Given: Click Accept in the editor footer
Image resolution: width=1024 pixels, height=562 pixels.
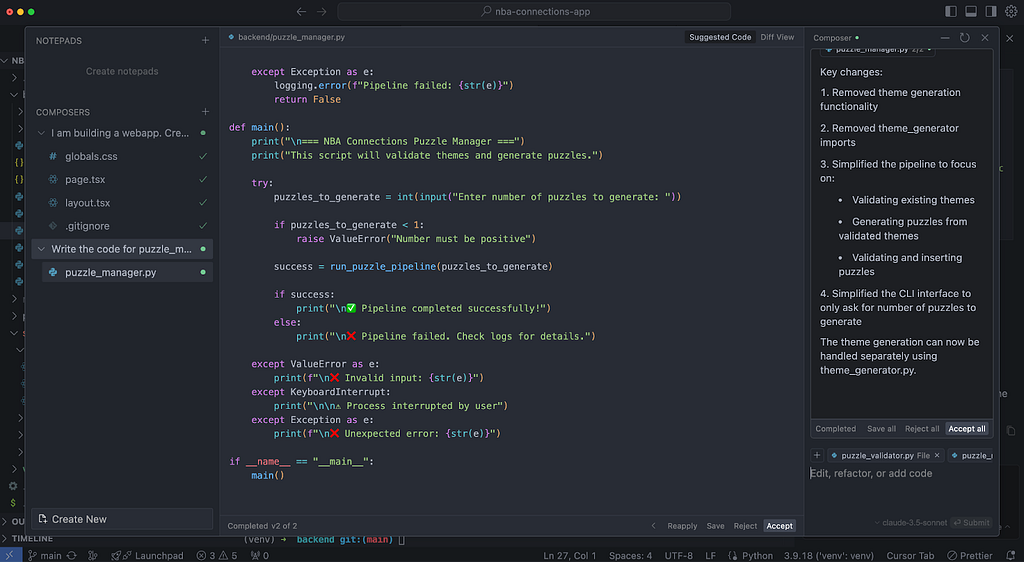Looking at the screenshot, I should tap(779, 525).
